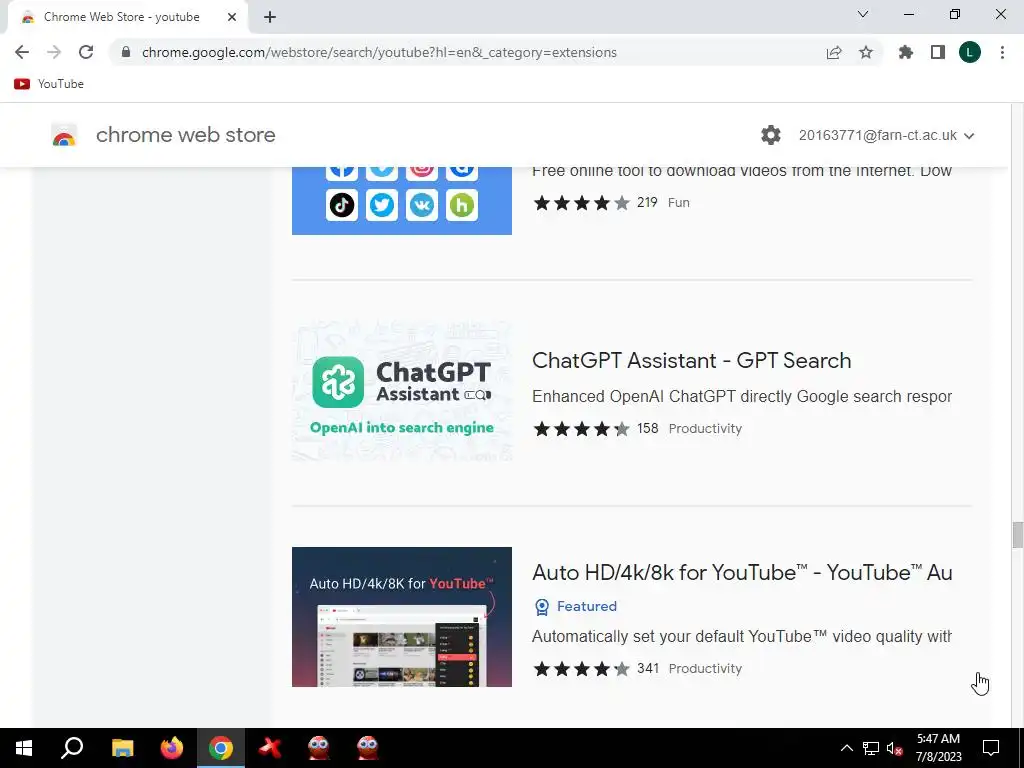The height and width of the screenshot is (768, 1024).
Task: Open the tab search chevron
Action: (863, 14)
